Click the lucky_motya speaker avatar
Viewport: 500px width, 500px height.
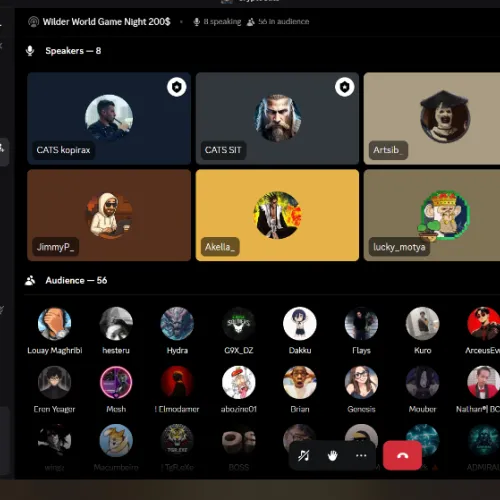445,215
